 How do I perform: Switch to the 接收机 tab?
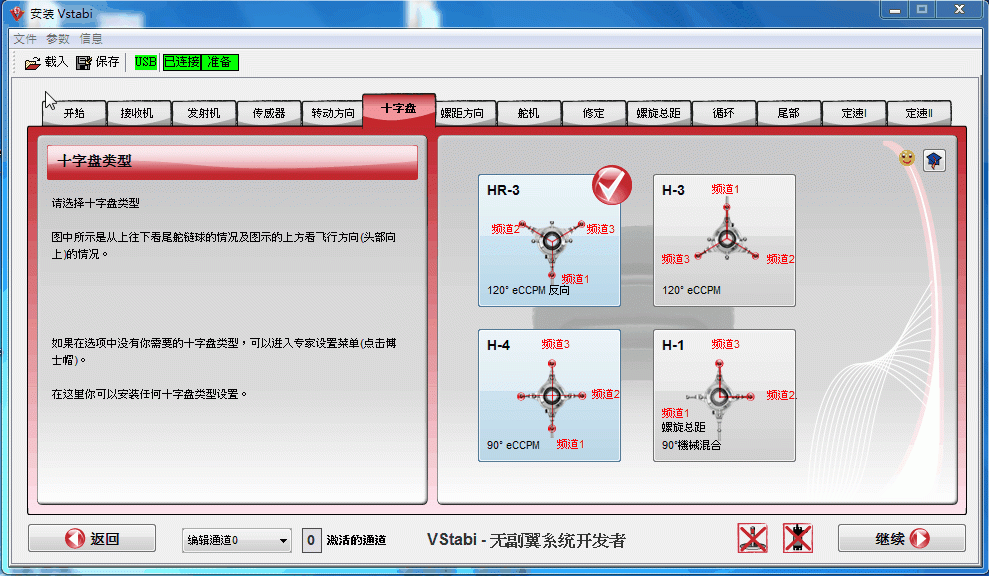pos(137,113)
